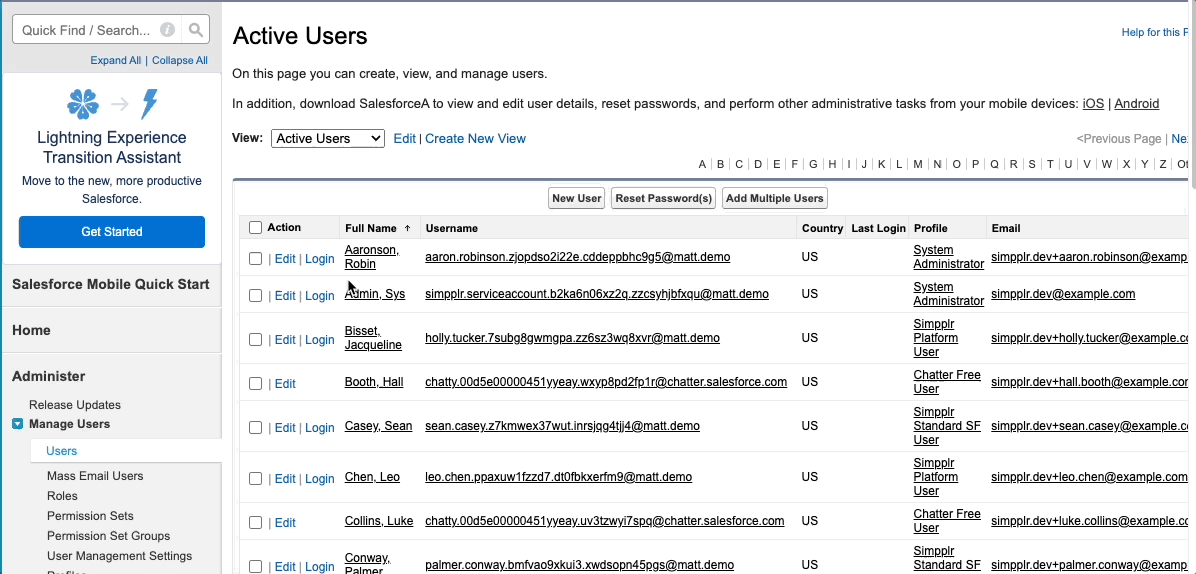Open Permission Sets in sidebar
This screenshot has height=574, width=1196.
pos(90,515)
